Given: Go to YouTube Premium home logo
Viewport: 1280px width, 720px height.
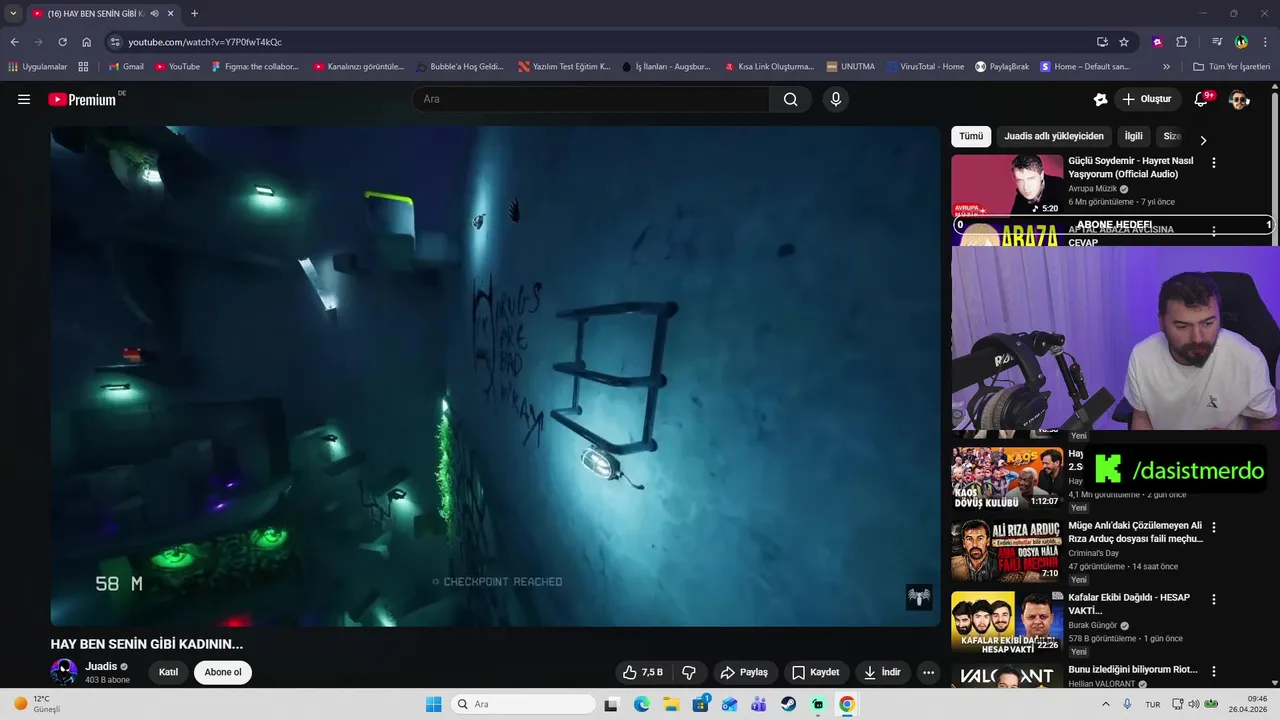Looking at the screenshot, I should (84, 99).
